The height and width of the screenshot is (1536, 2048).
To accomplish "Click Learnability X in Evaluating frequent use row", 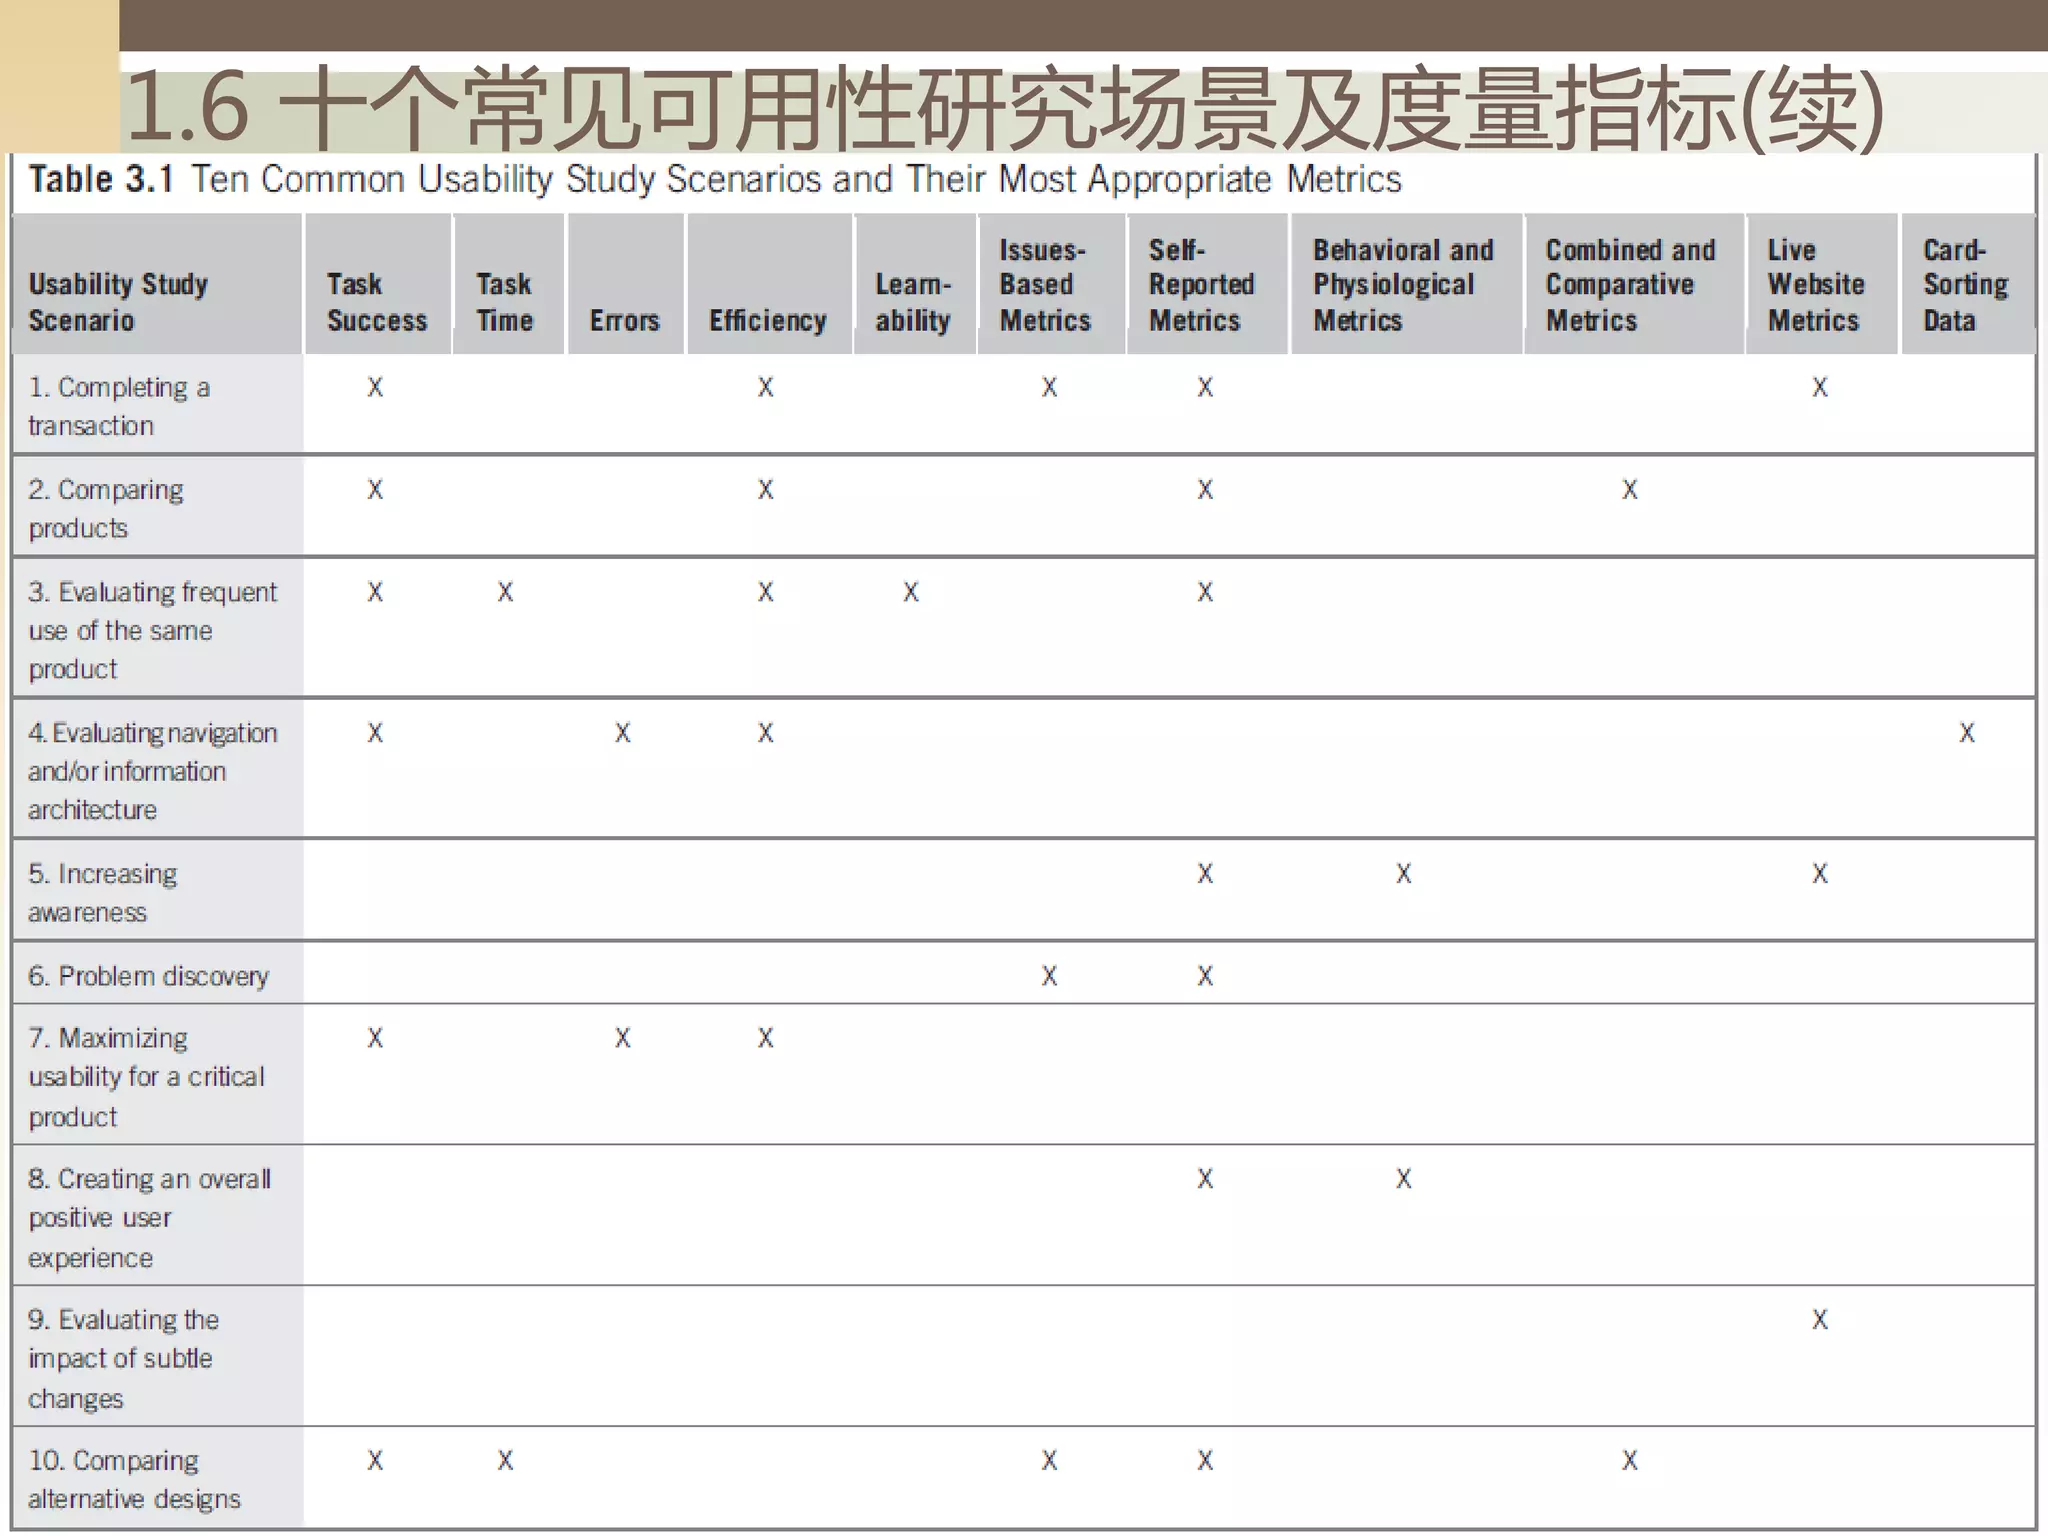I will 911,592.
